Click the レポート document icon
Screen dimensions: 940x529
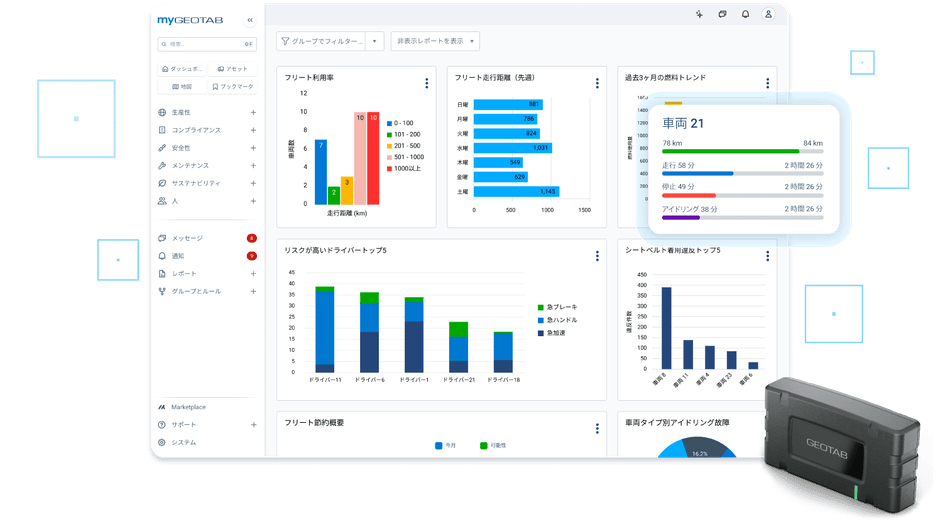tap(162, 273)
